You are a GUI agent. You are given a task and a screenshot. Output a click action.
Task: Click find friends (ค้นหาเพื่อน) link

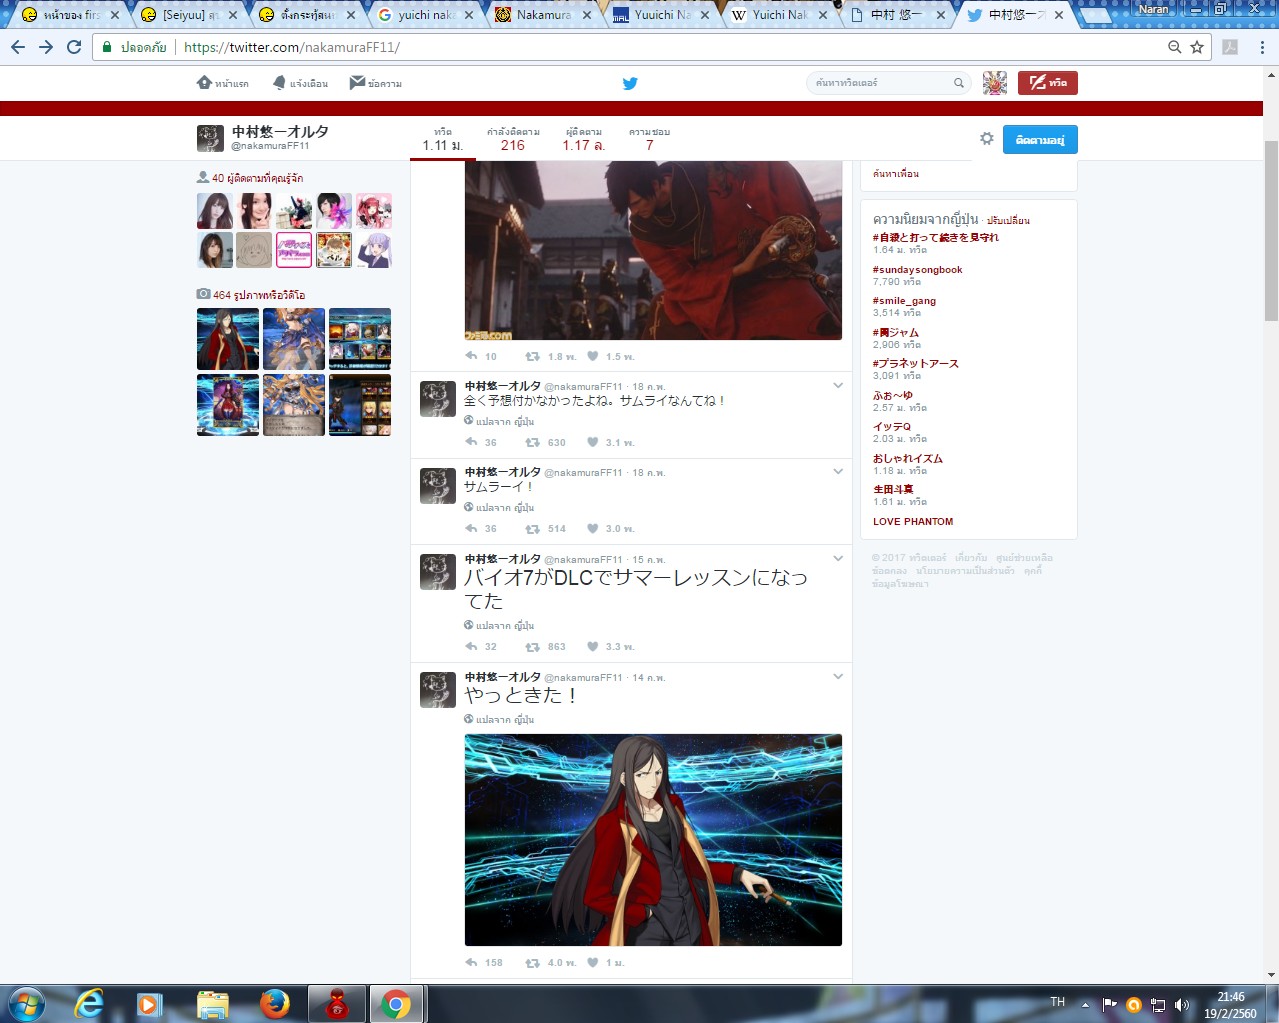(895, 174)
